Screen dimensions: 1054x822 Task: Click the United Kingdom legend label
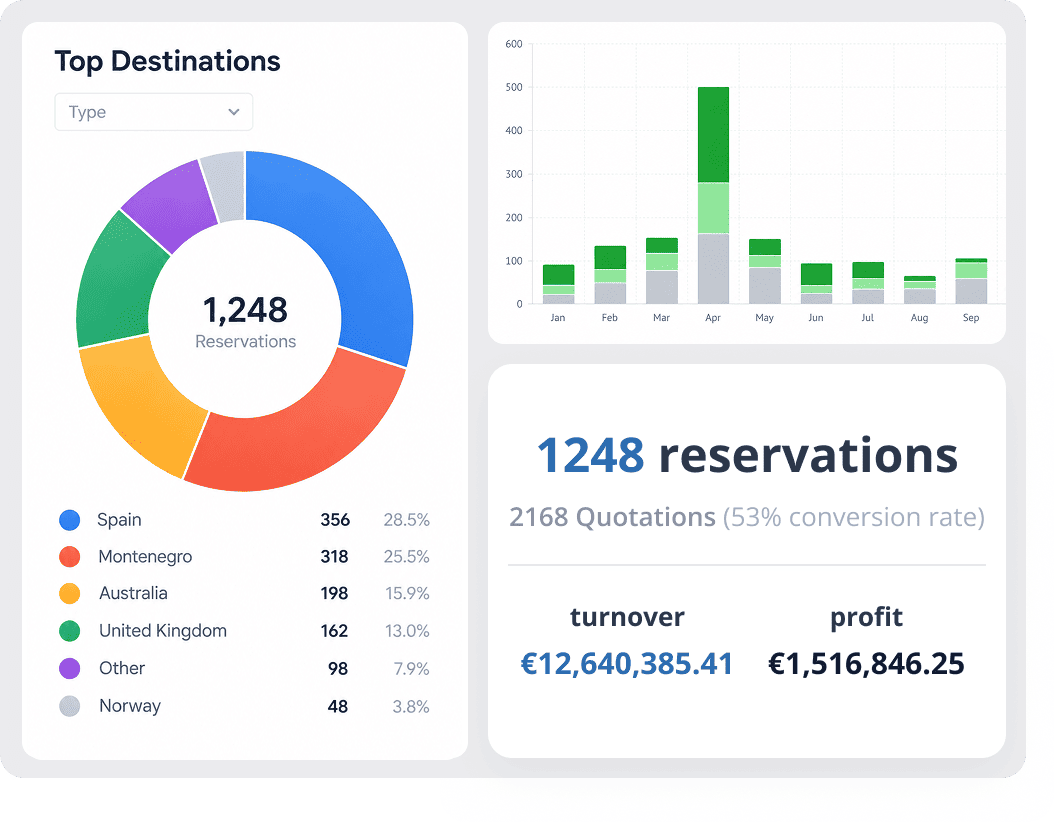click(x=163, y=631)
